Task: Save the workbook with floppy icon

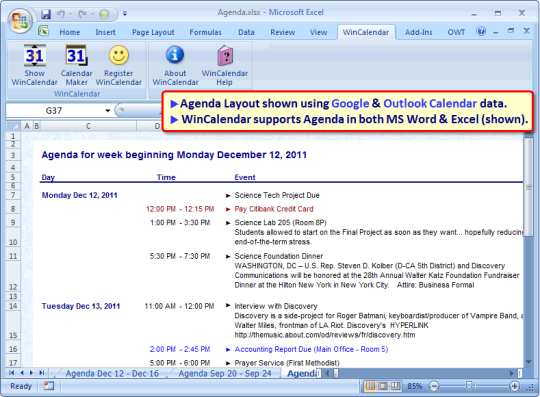Action: click(x=45, y=14)
